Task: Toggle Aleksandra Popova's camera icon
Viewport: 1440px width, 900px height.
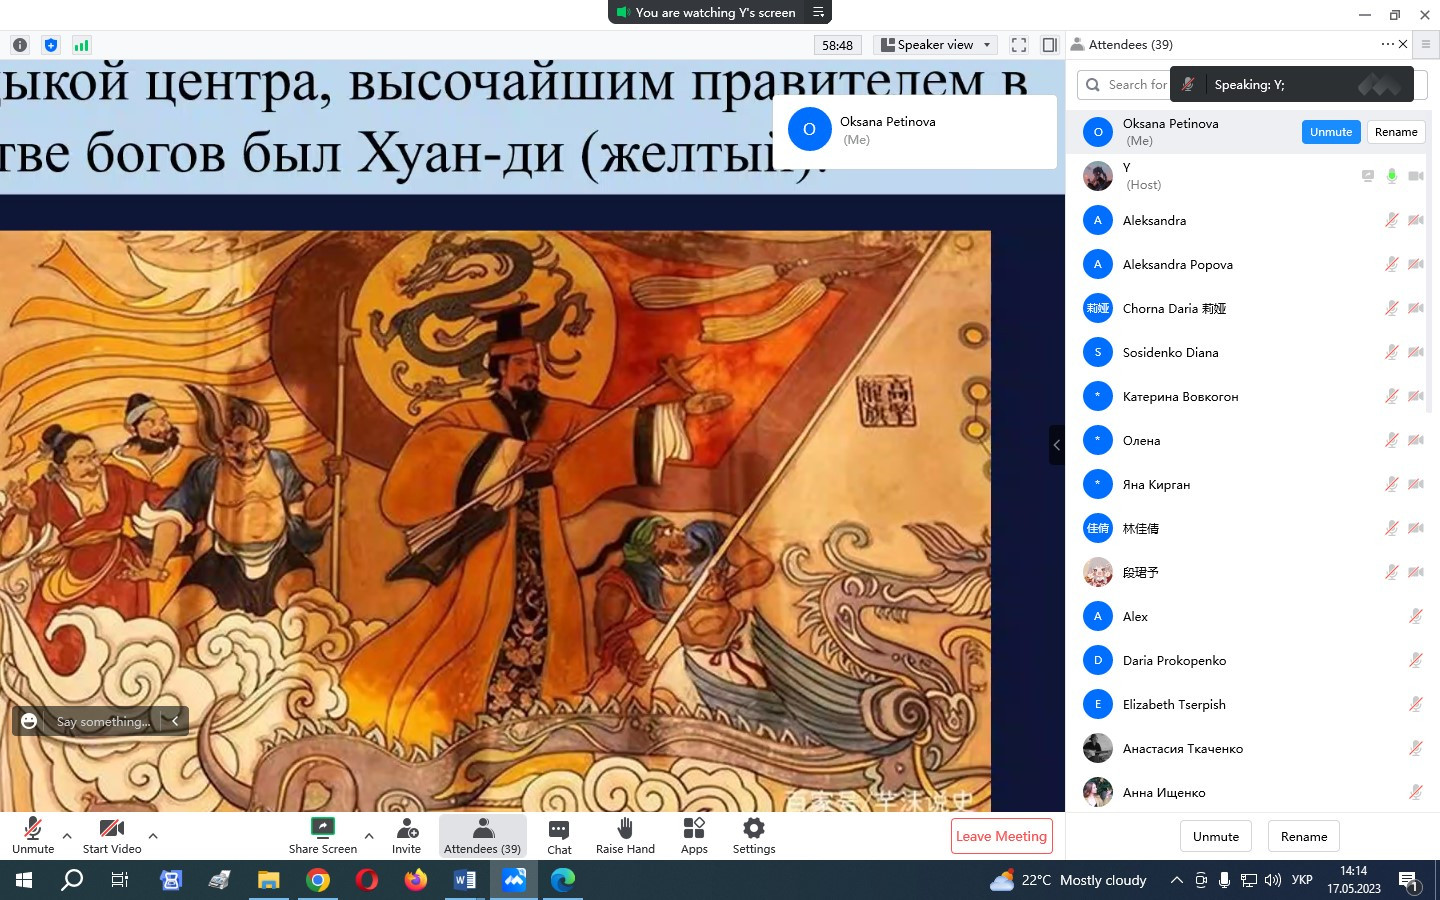Action: point(1416,264)
